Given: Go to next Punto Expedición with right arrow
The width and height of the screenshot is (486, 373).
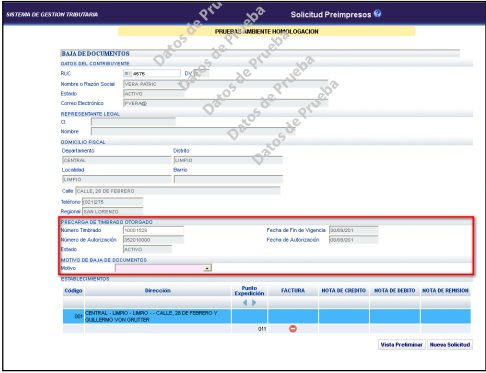Looking at the screenshot, I should pos(254,303).
